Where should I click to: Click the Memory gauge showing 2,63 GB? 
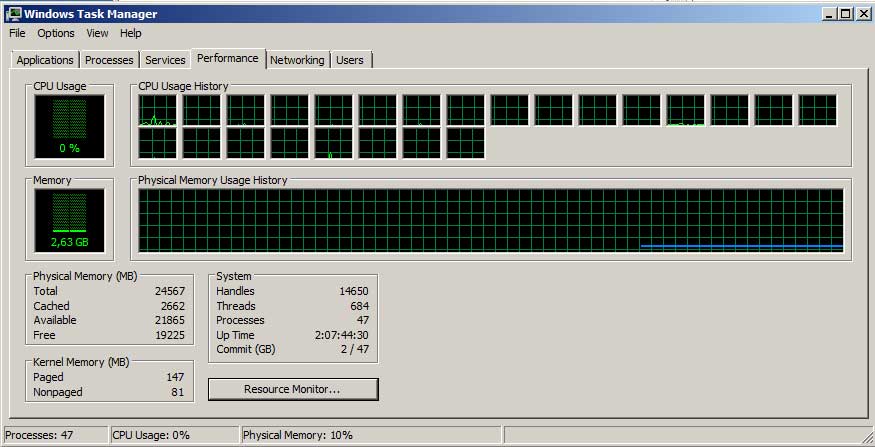69,220
